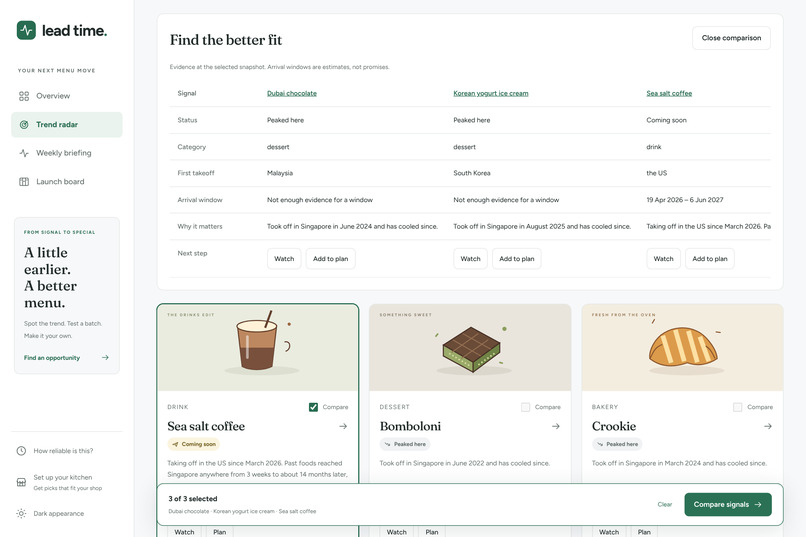The image size is (806, 537).
Task: Click Close comparison button
Action: pyautogui.click(x=731, y=38)
